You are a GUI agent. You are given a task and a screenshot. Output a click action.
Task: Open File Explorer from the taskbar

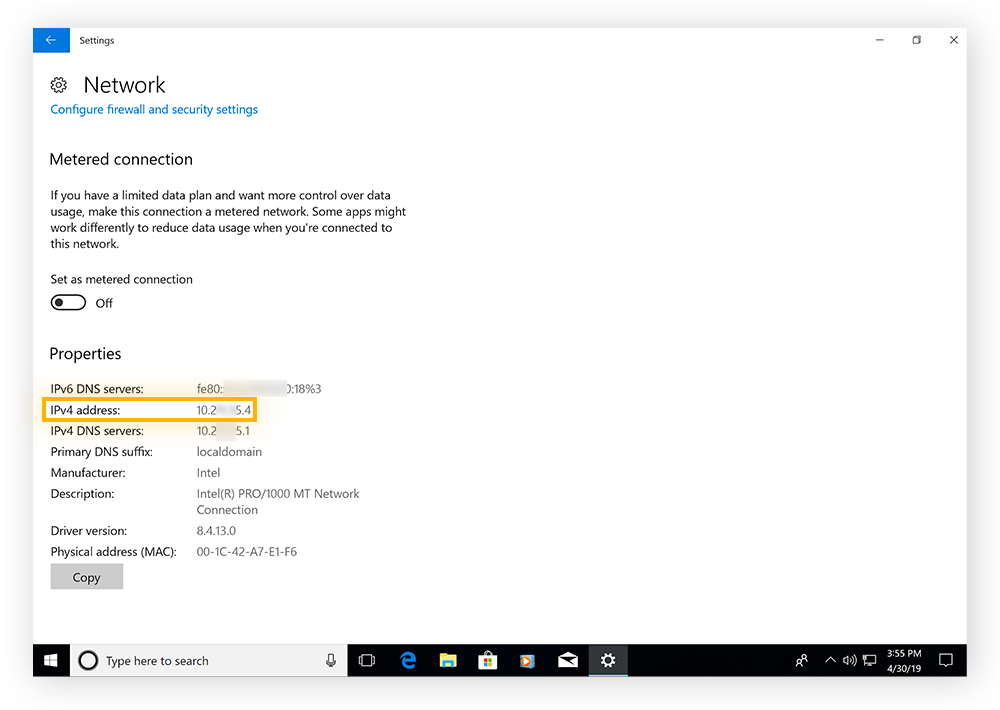click(x=448, y=660)
